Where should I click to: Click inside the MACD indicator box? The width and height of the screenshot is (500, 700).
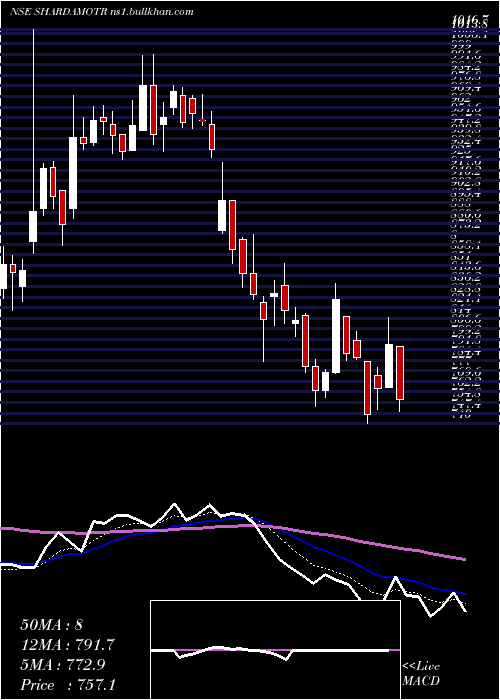click(275, 650)
